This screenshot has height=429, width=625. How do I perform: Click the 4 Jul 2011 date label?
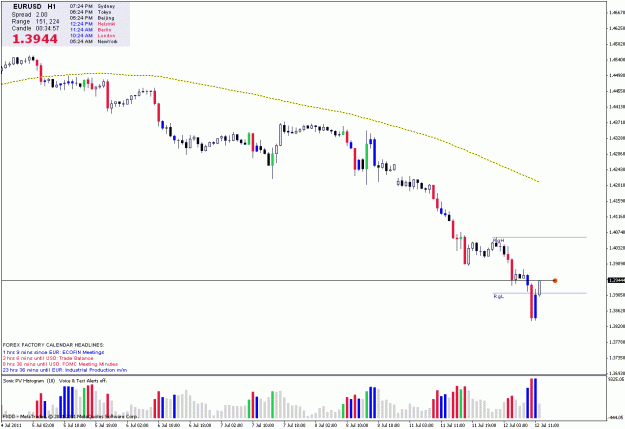pos(11,425)
